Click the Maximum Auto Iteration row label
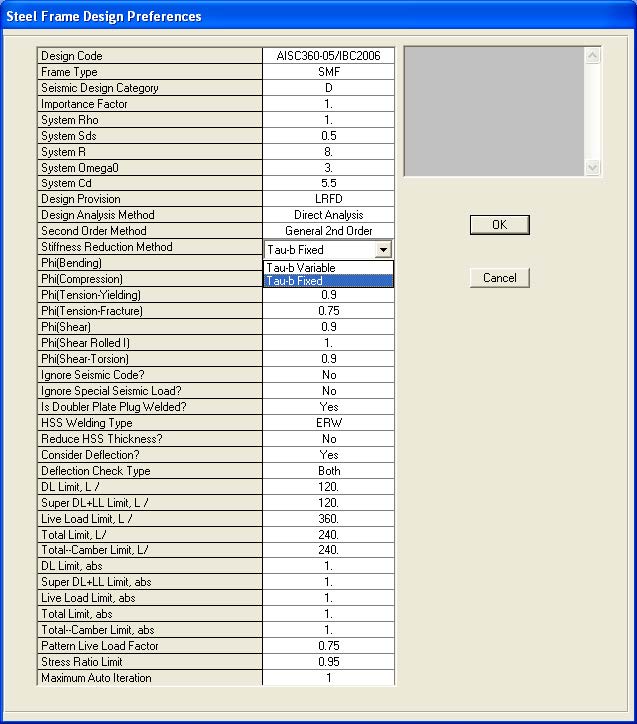 point(150,678)
